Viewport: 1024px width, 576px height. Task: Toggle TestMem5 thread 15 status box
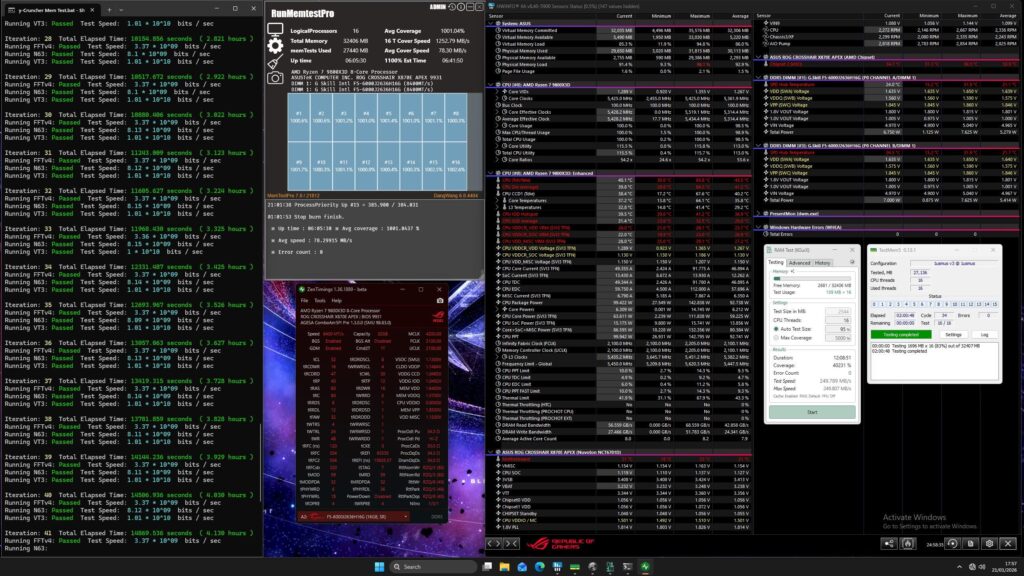[x=995, y=304]
